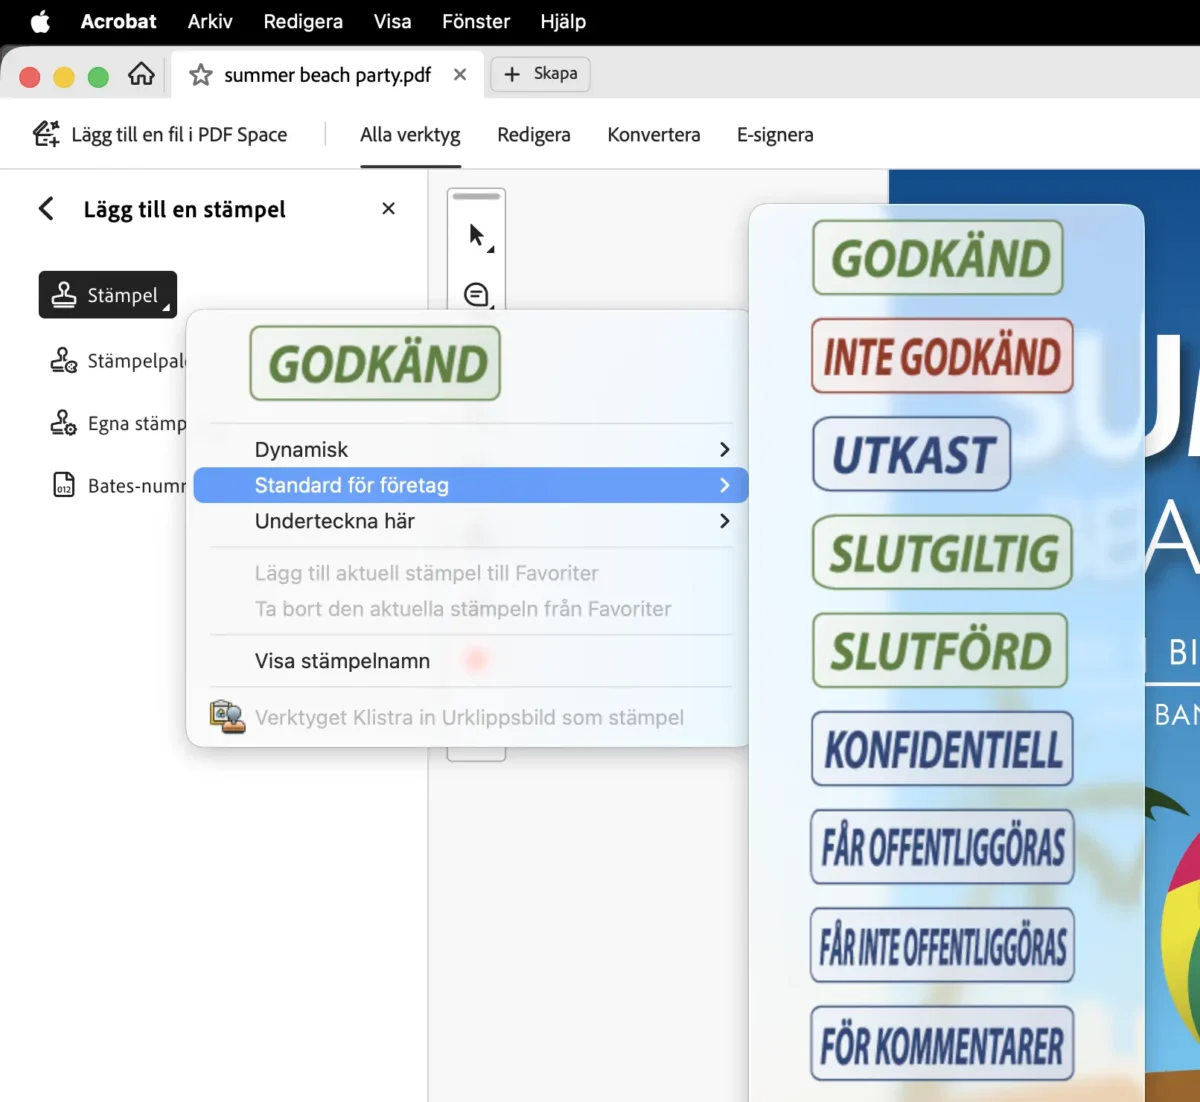Pick the INTE GODKÄND stamp

point(942,356)
